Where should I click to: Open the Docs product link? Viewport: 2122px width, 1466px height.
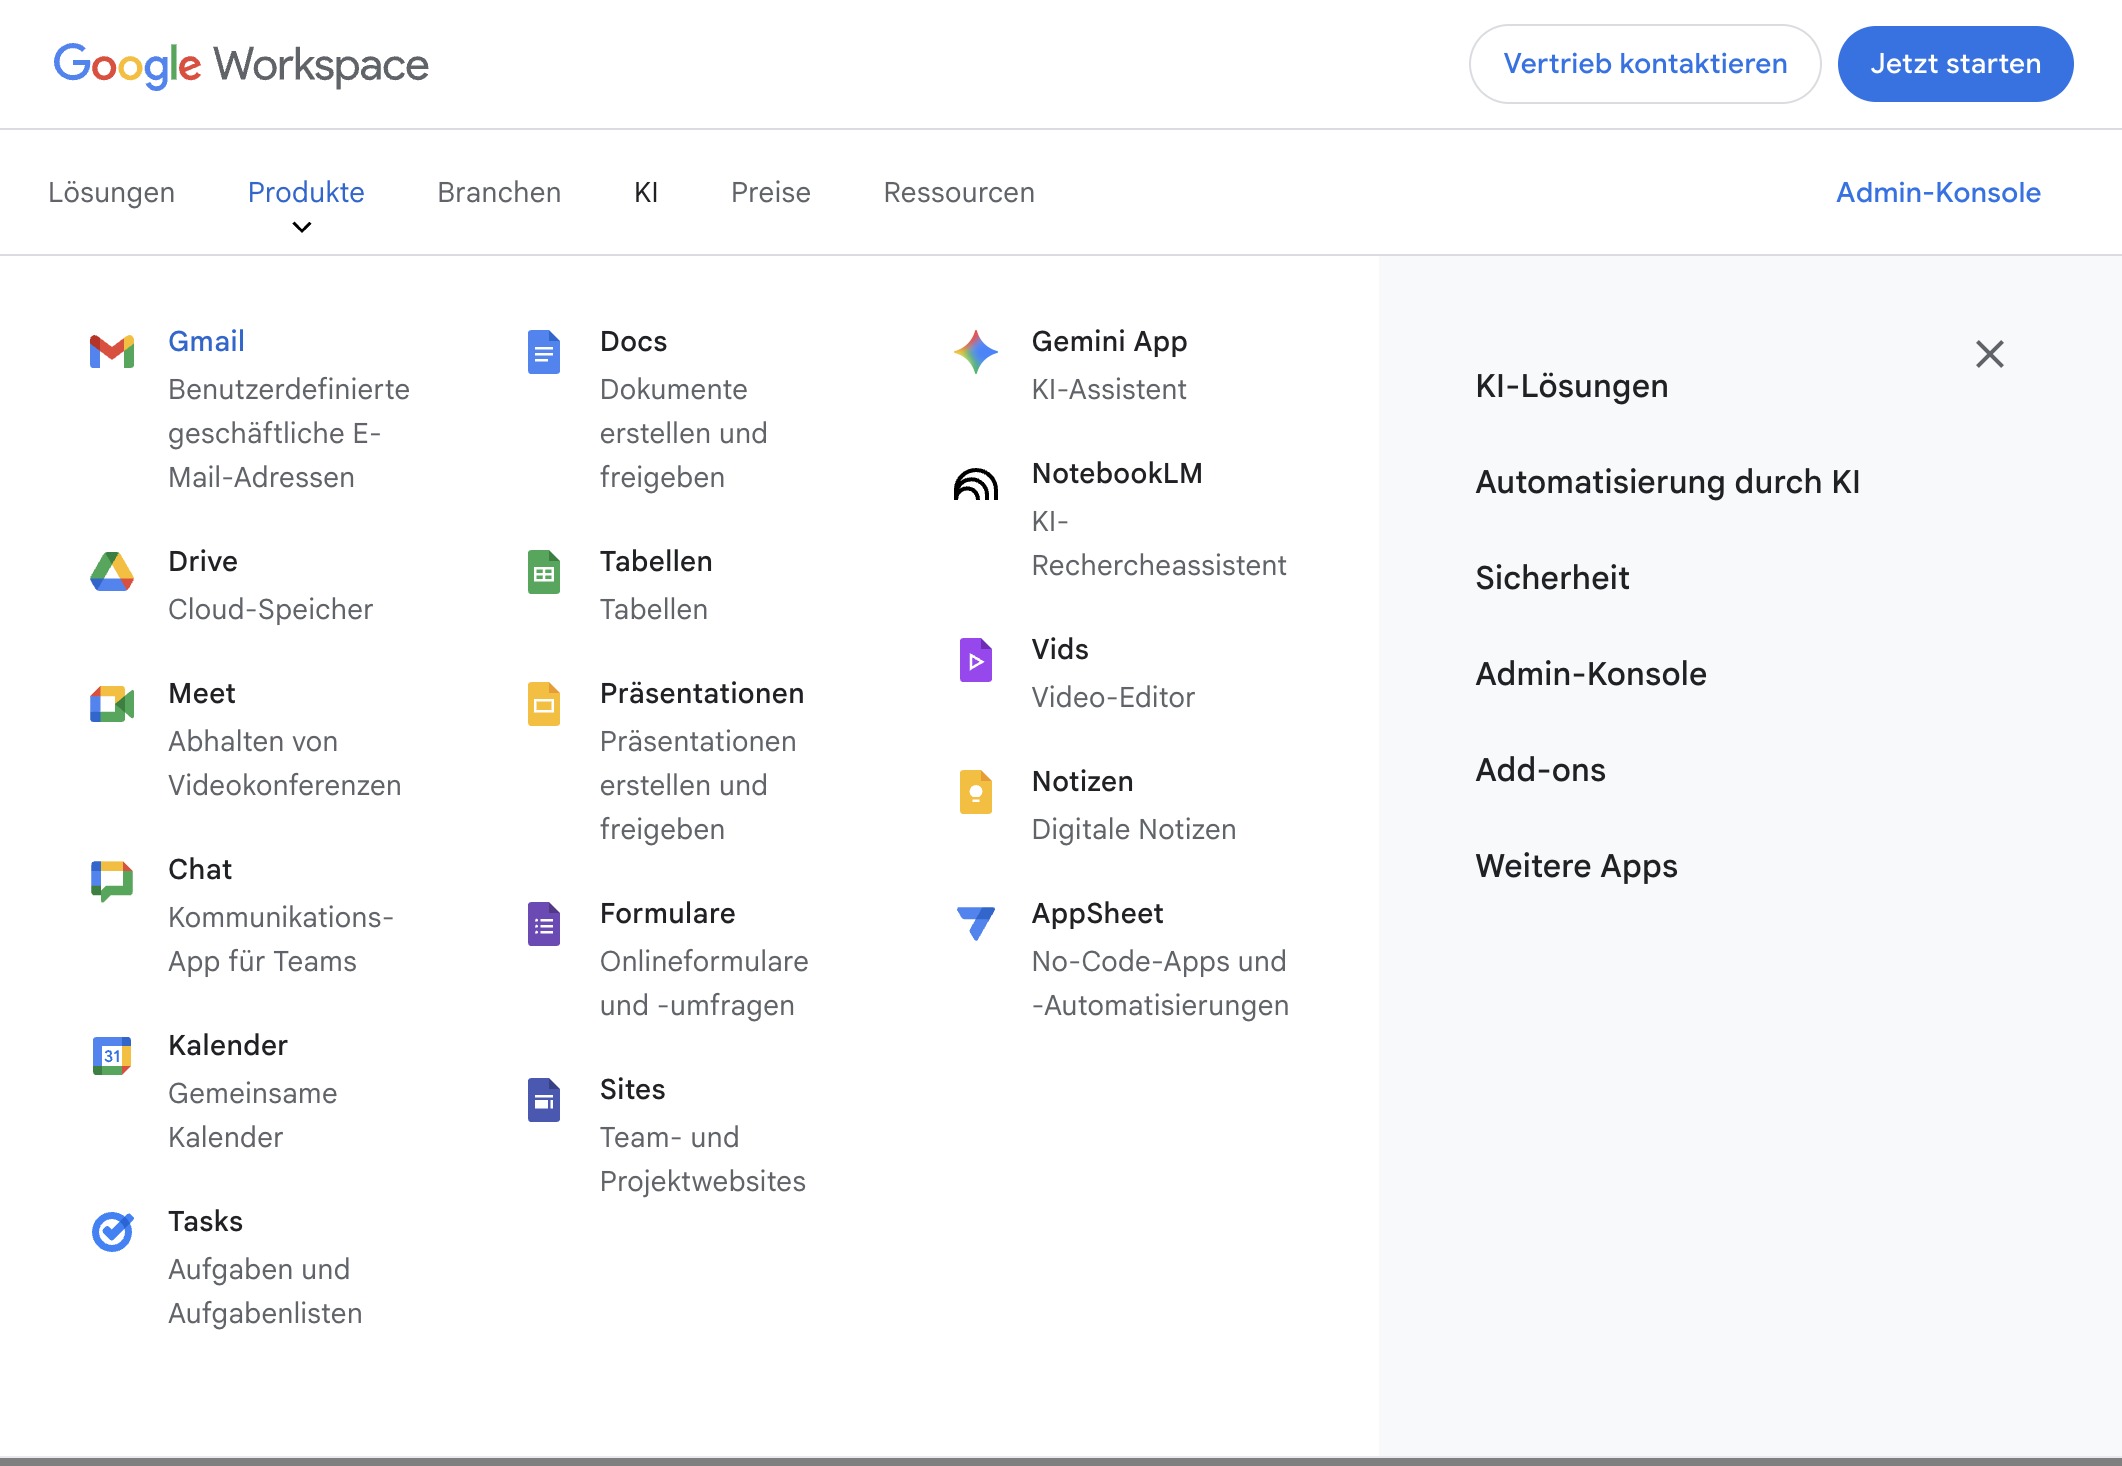pos(633,341)
